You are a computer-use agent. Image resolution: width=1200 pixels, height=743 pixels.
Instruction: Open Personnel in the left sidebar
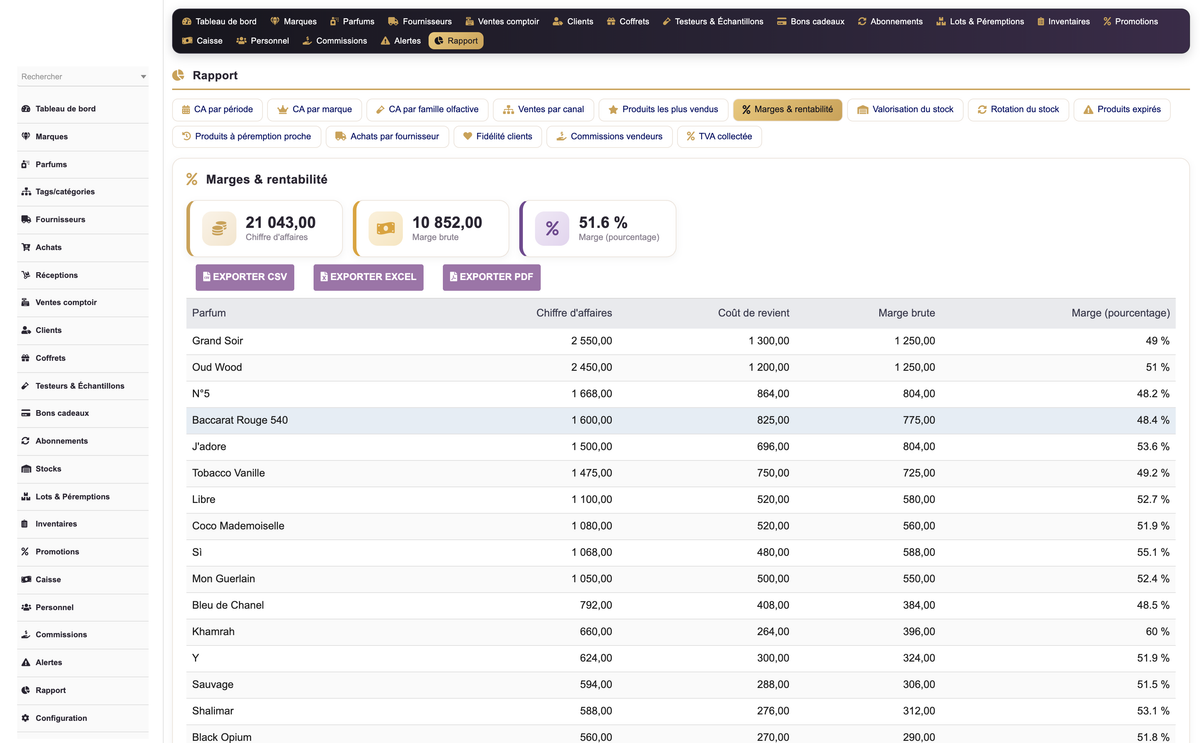[x=82, y=607]
